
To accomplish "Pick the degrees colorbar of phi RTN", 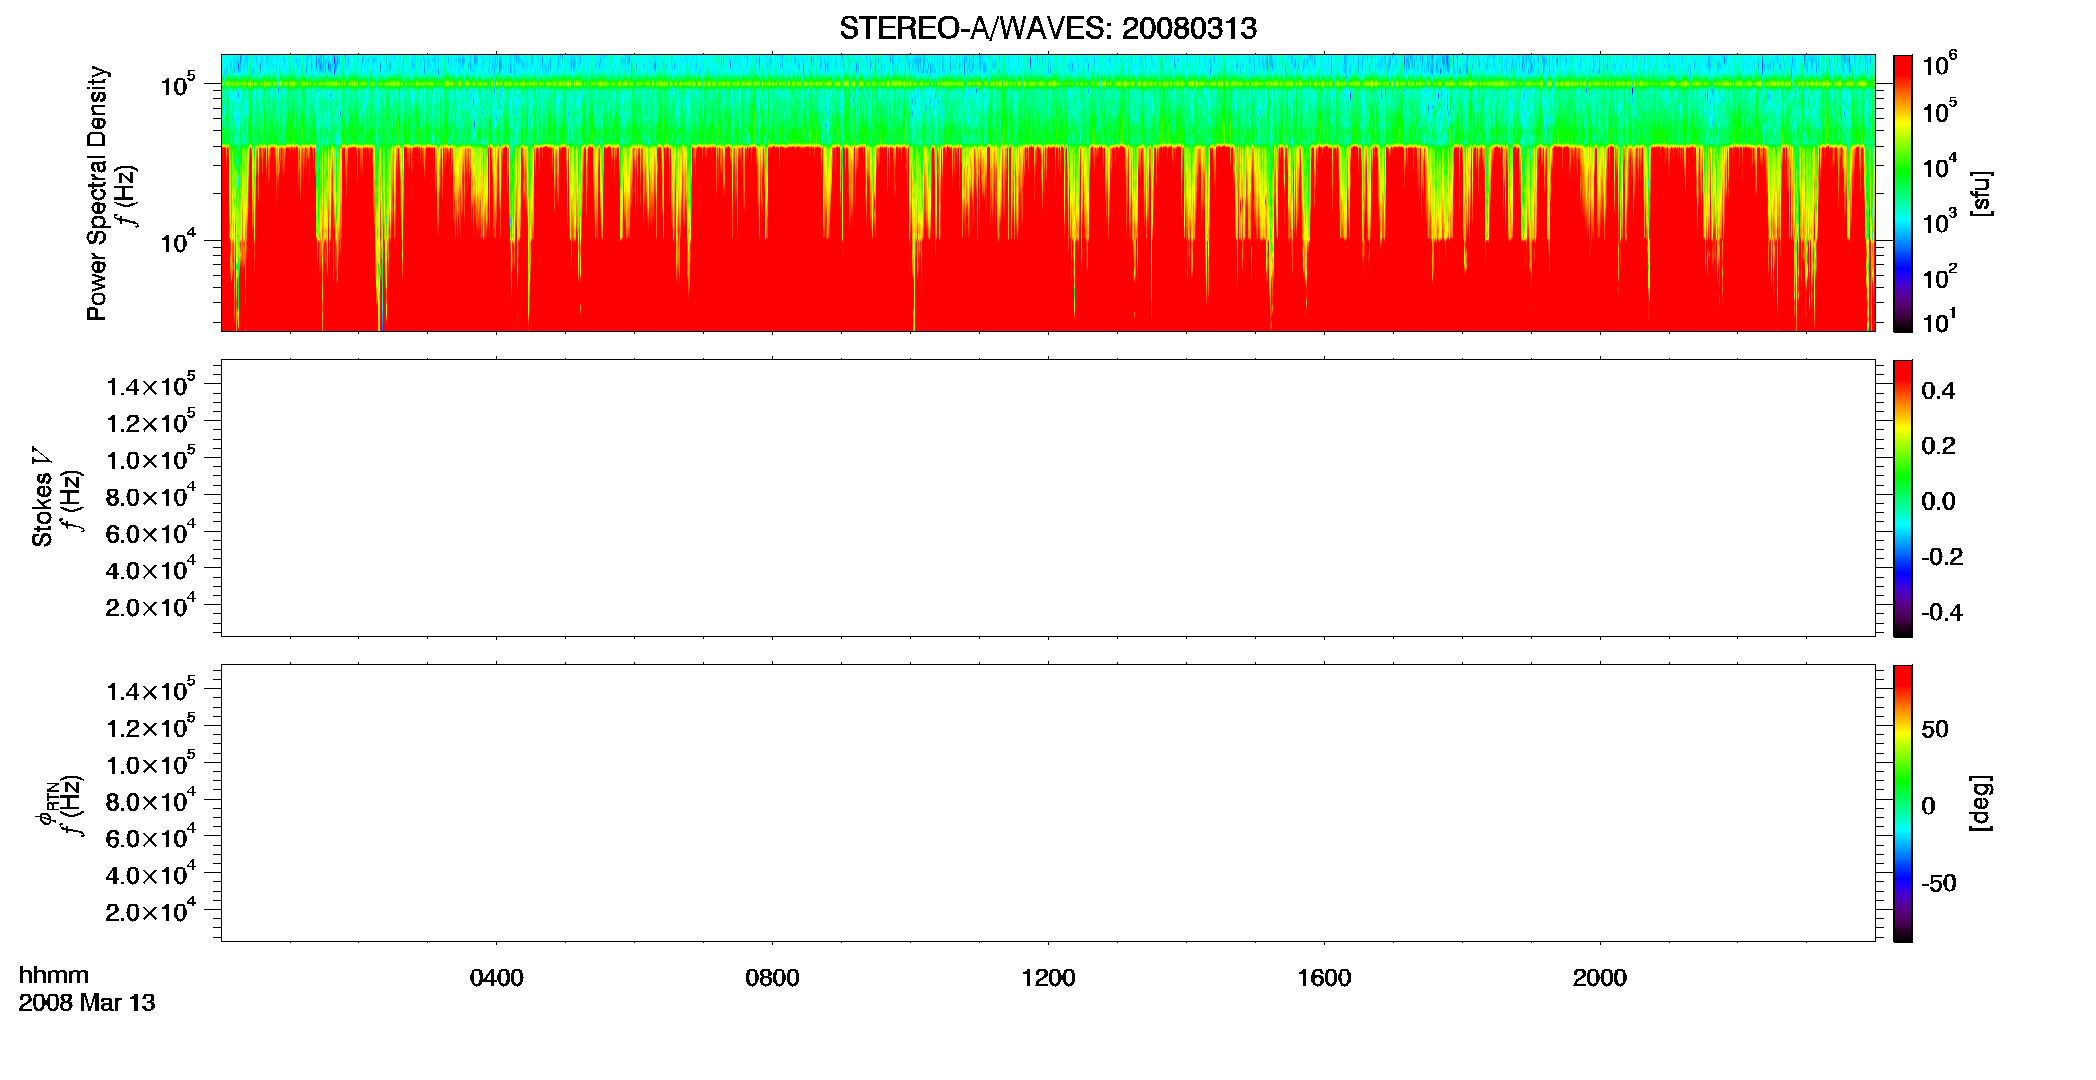I will [1903, 803].
